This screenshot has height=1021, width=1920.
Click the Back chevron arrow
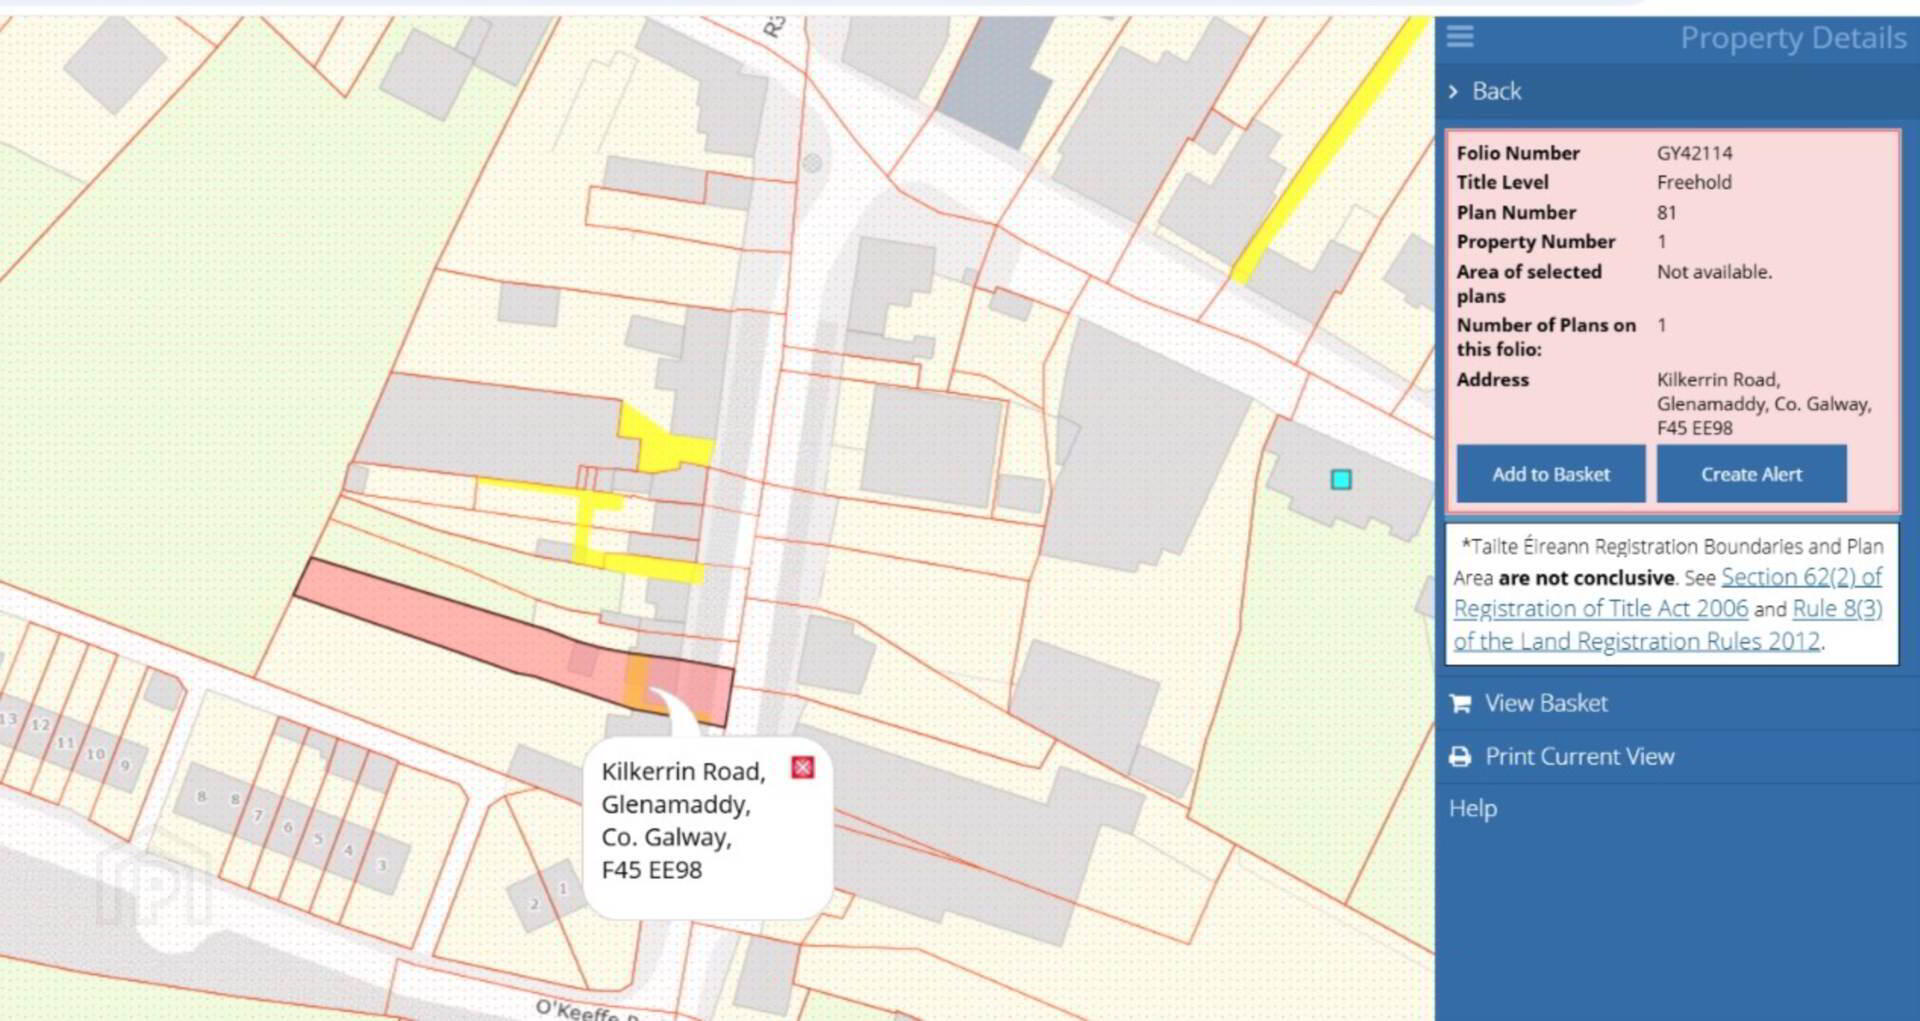1453,92
